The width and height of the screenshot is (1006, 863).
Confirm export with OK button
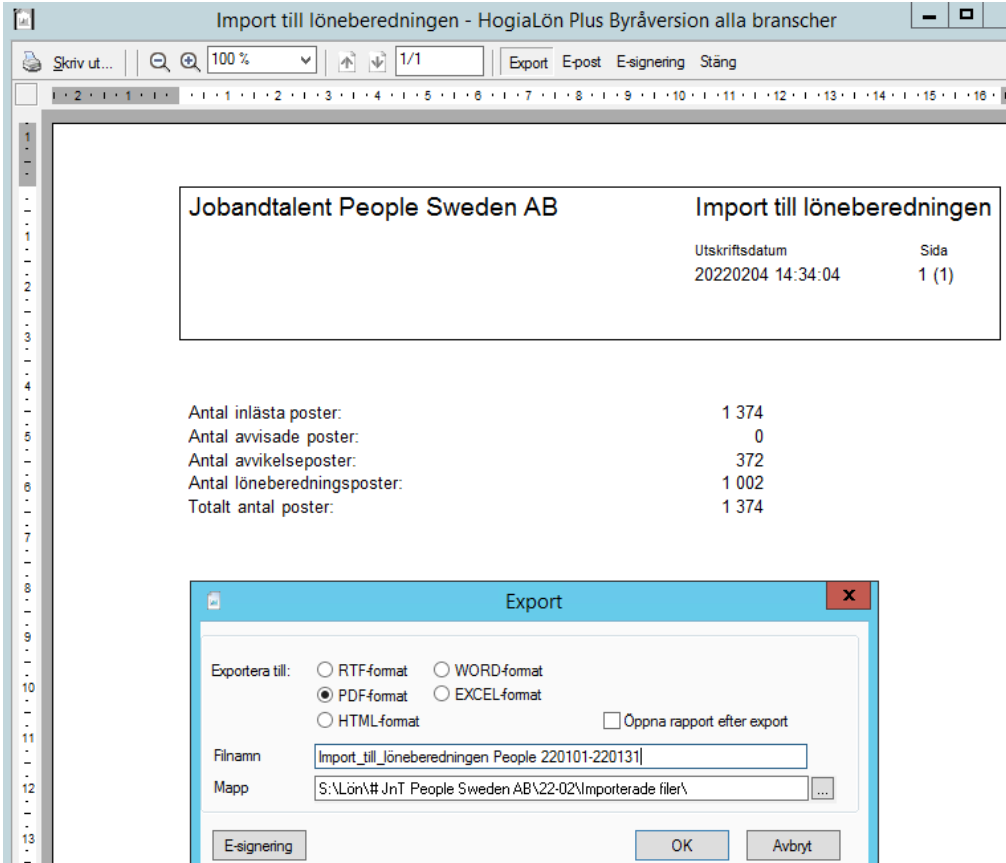[681, 845]
